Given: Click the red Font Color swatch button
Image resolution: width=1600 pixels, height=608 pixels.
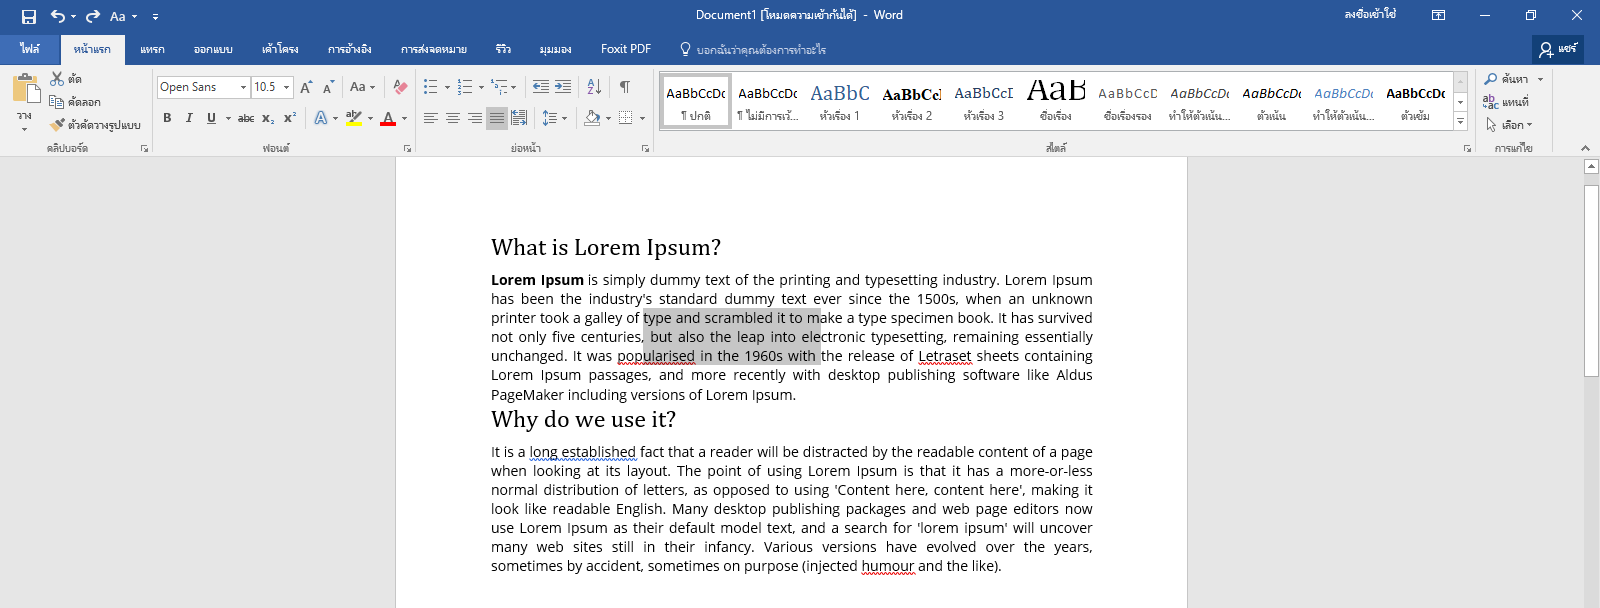Looking at the screenshot, I should (x=389, y=118).
